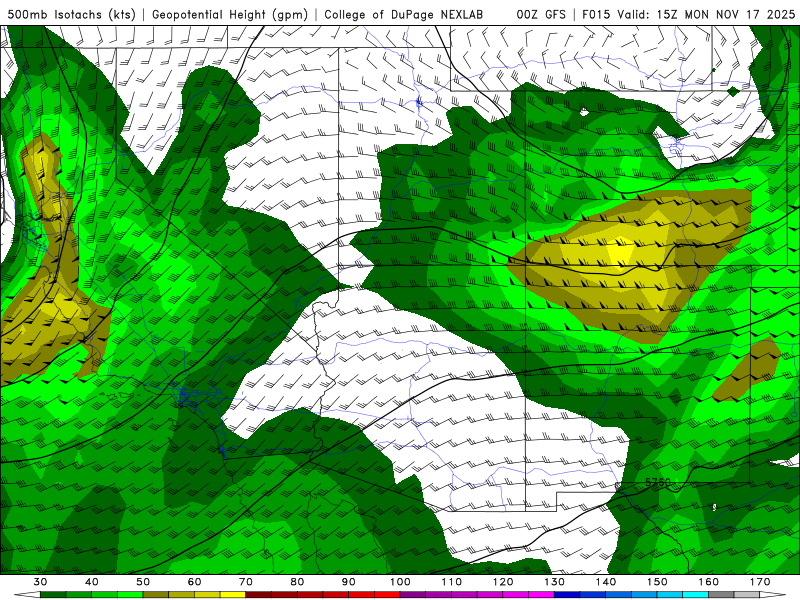Click the '80' value on the color scale
Viewport: 800px width, 600px height.
pyautogui.click(x=297, y=582)
